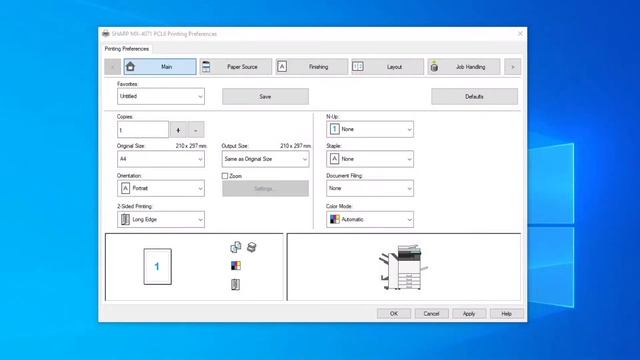Click the page preview thumbnail
The width and height of the screenshot is (640, 360).
(x=158, y=267)
